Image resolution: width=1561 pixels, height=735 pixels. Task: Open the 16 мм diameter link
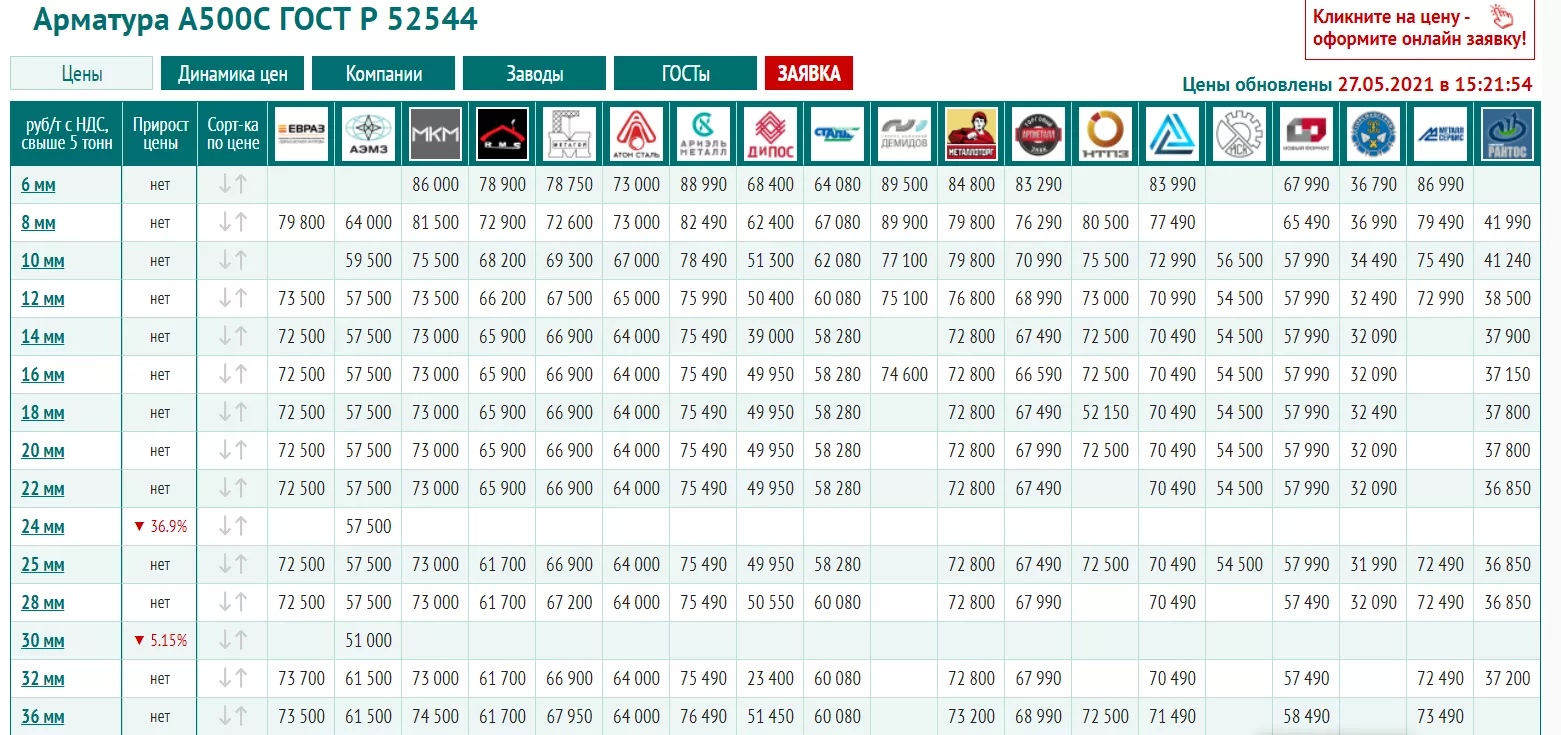pyautogui.click(x=43, y=375)
